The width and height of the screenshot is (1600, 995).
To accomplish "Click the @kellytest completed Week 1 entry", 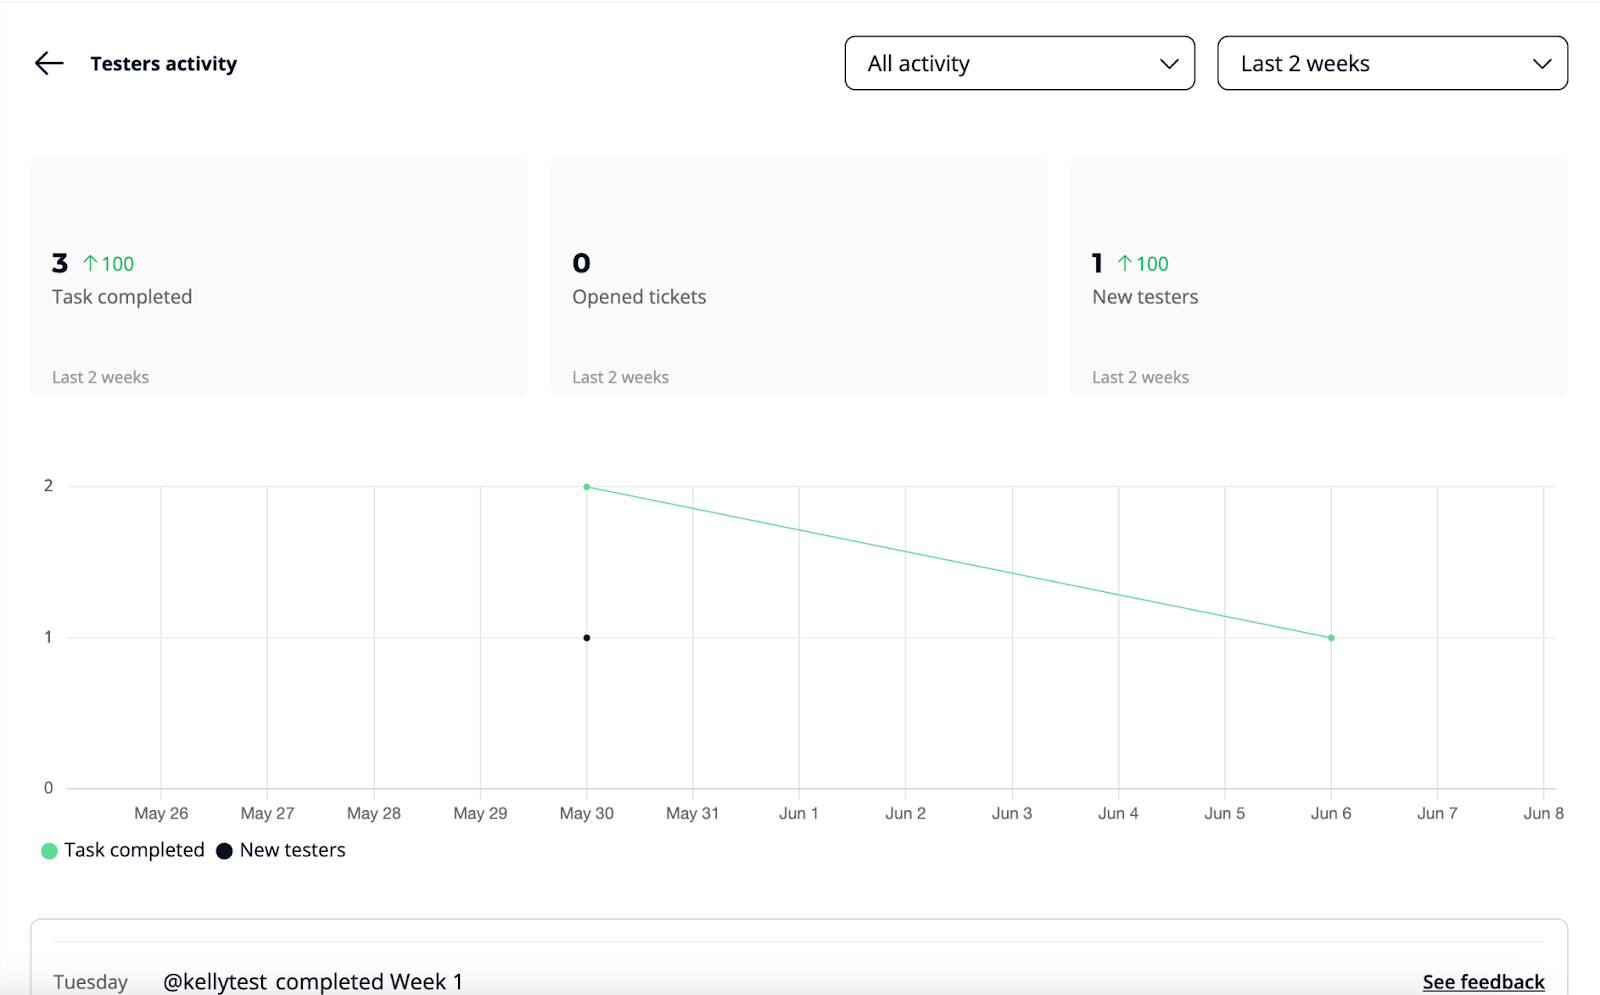I will pyautogui.click(x=313, y=982).
